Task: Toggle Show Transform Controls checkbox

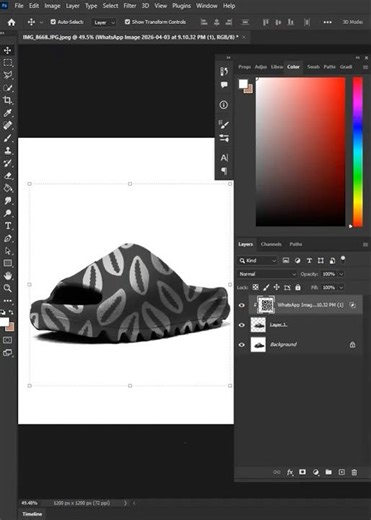Action: pyautogui.click(x=127, y=22)
